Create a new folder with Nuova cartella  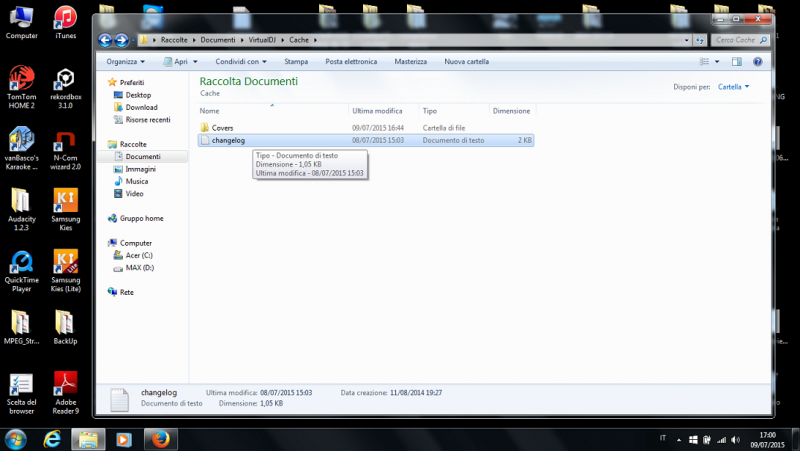pos(466,62)
